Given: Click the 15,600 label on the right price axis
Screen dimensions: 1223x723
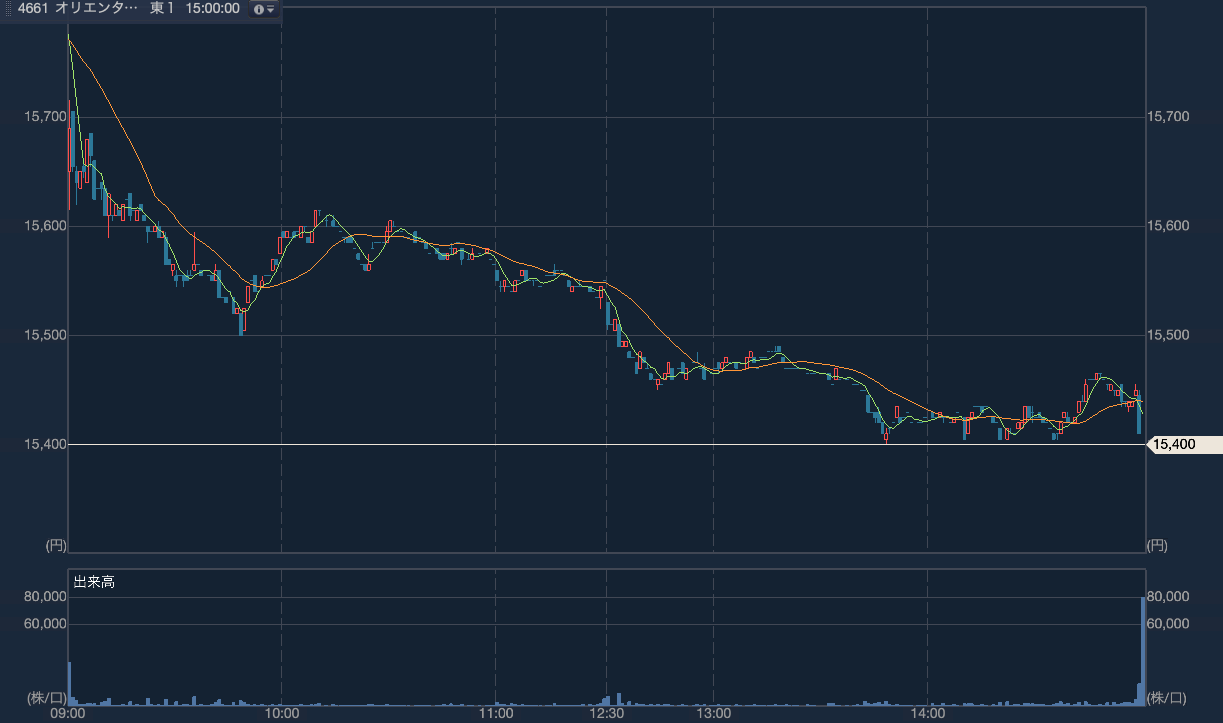Looking at the screenshot, I should pyautogui.click(x=1170, y=226).
